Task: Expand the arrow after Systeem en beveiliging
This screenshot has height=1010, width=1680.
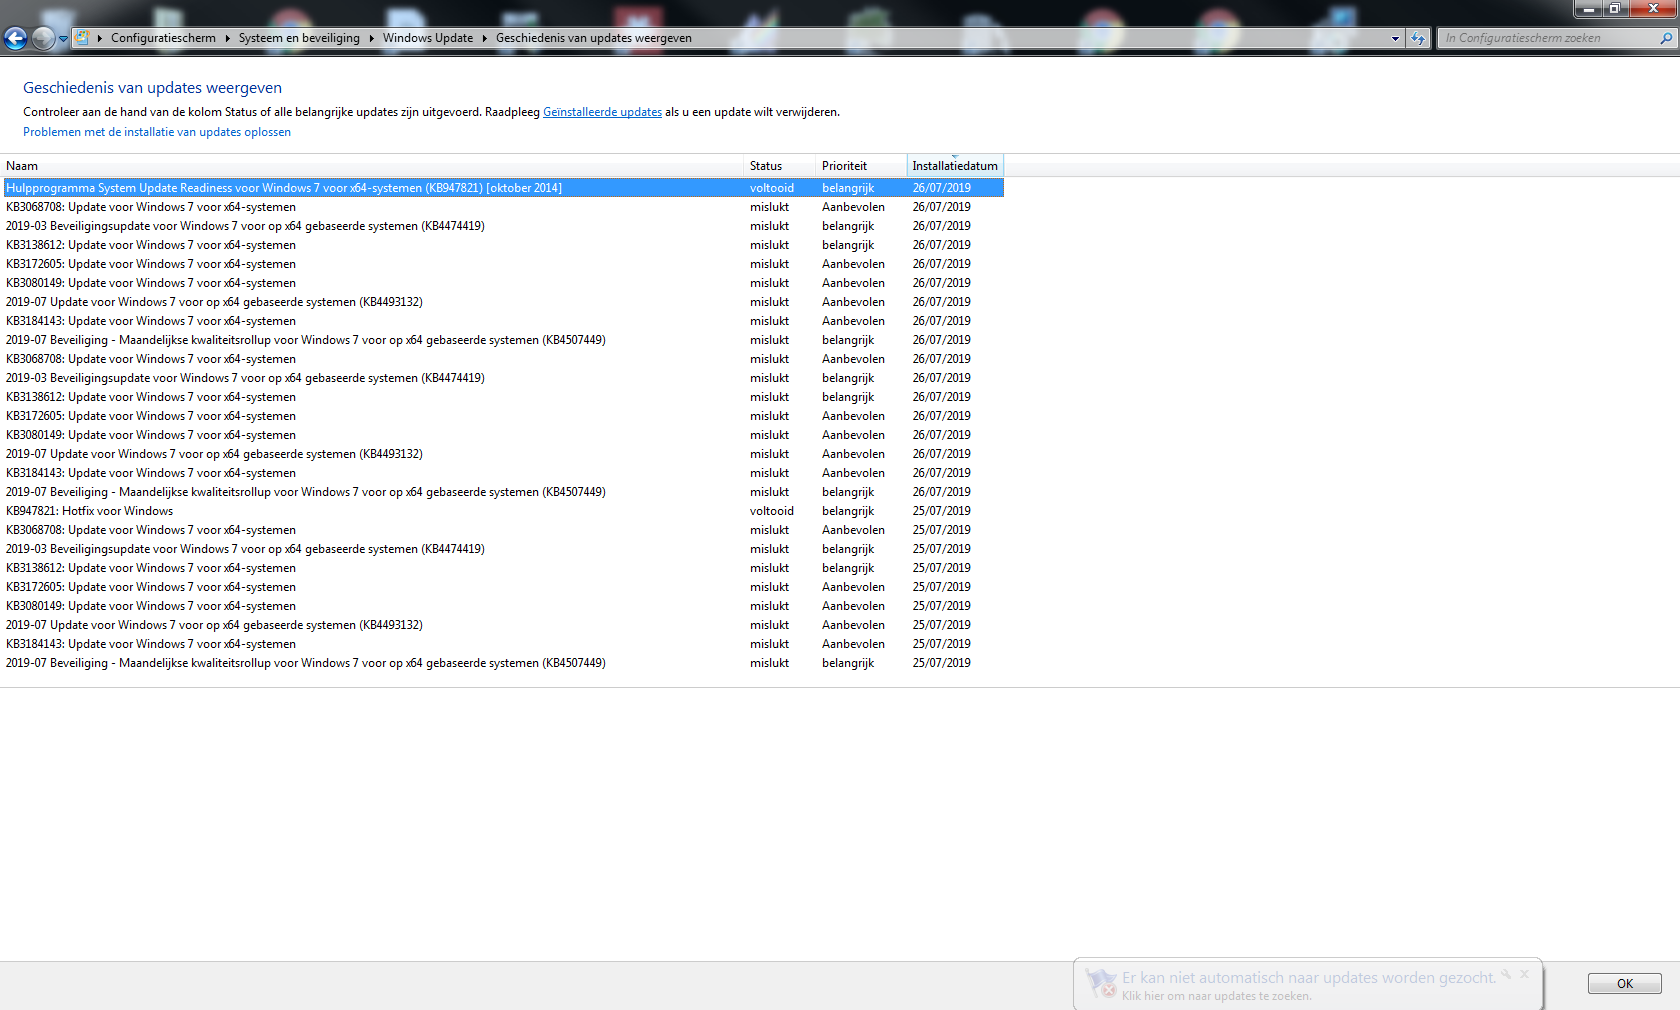Action: point(371,38)
